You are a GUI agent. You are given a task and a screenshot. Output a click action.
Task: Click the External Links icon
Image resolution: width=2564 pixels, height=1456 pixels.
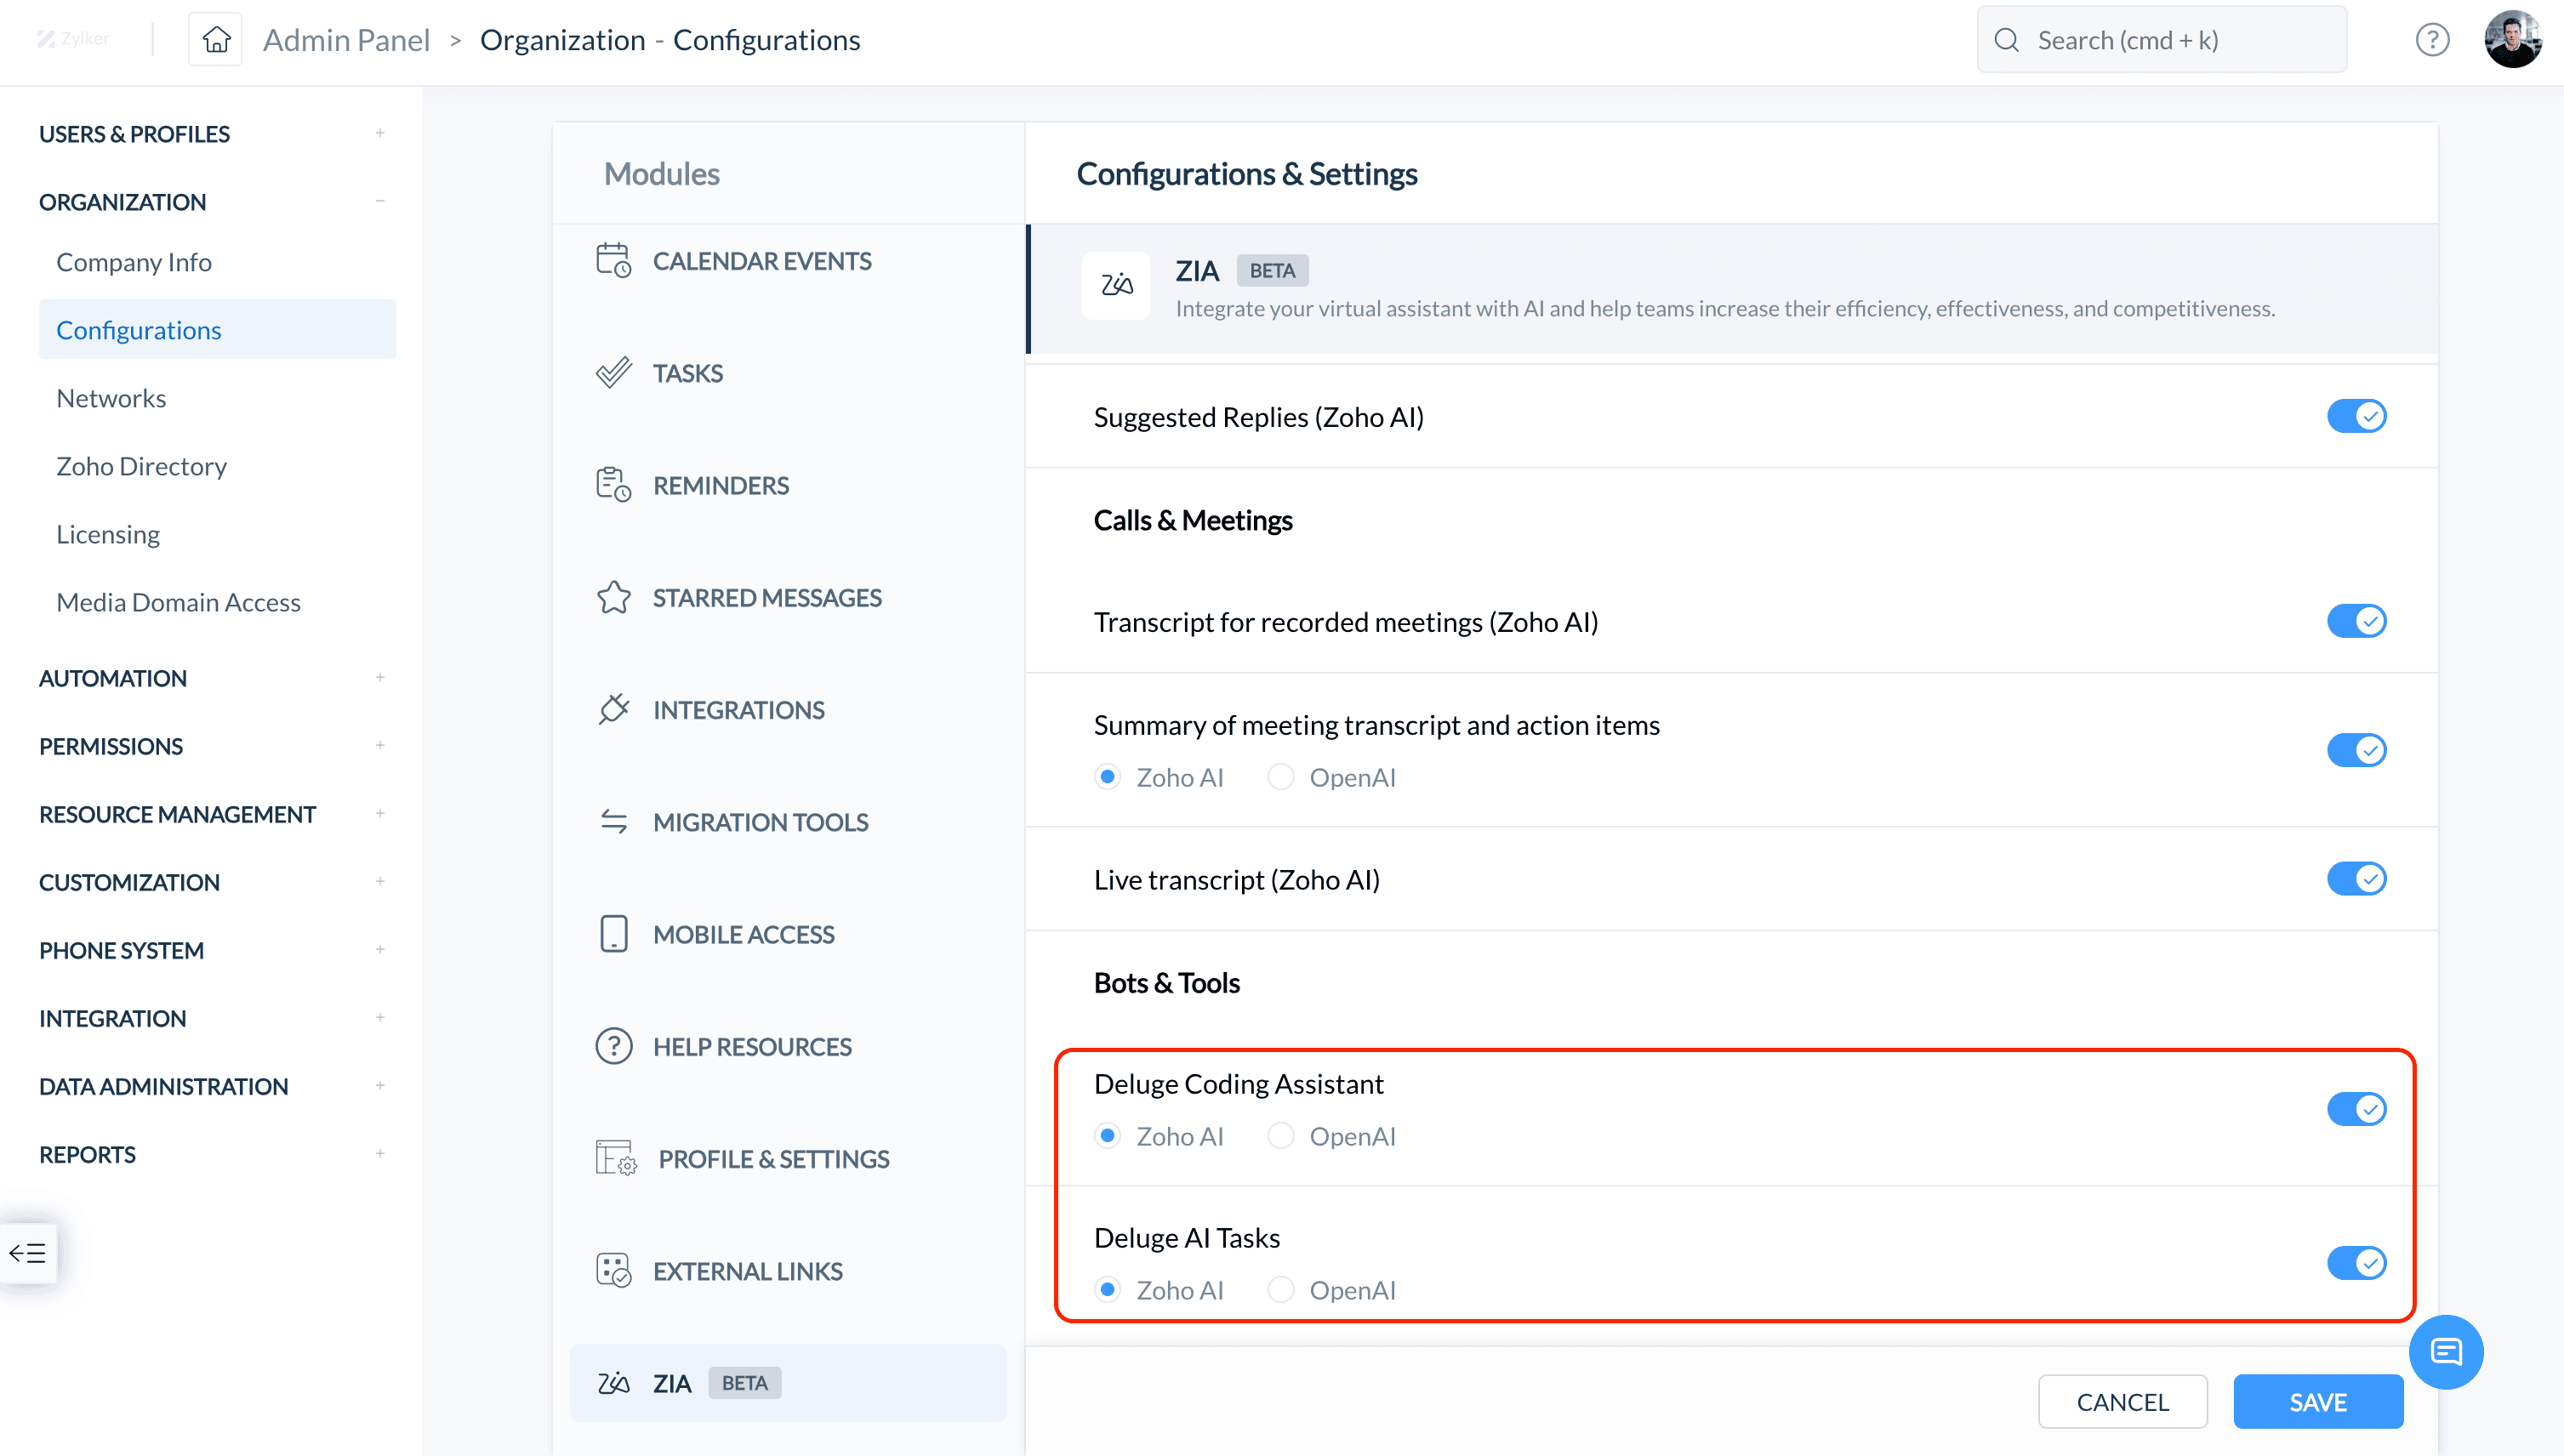(x=613, y=1271)
